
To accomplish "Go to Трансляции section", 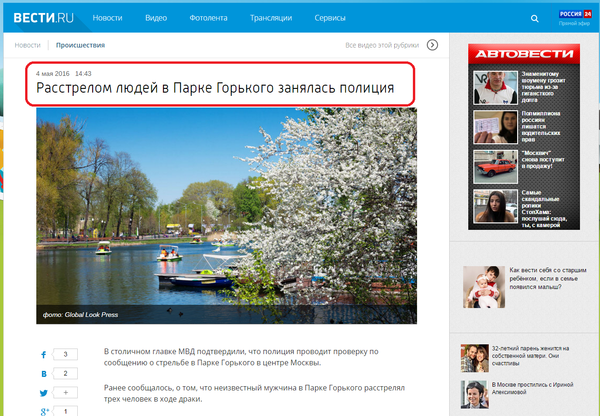I will click(x=278, y=19).
